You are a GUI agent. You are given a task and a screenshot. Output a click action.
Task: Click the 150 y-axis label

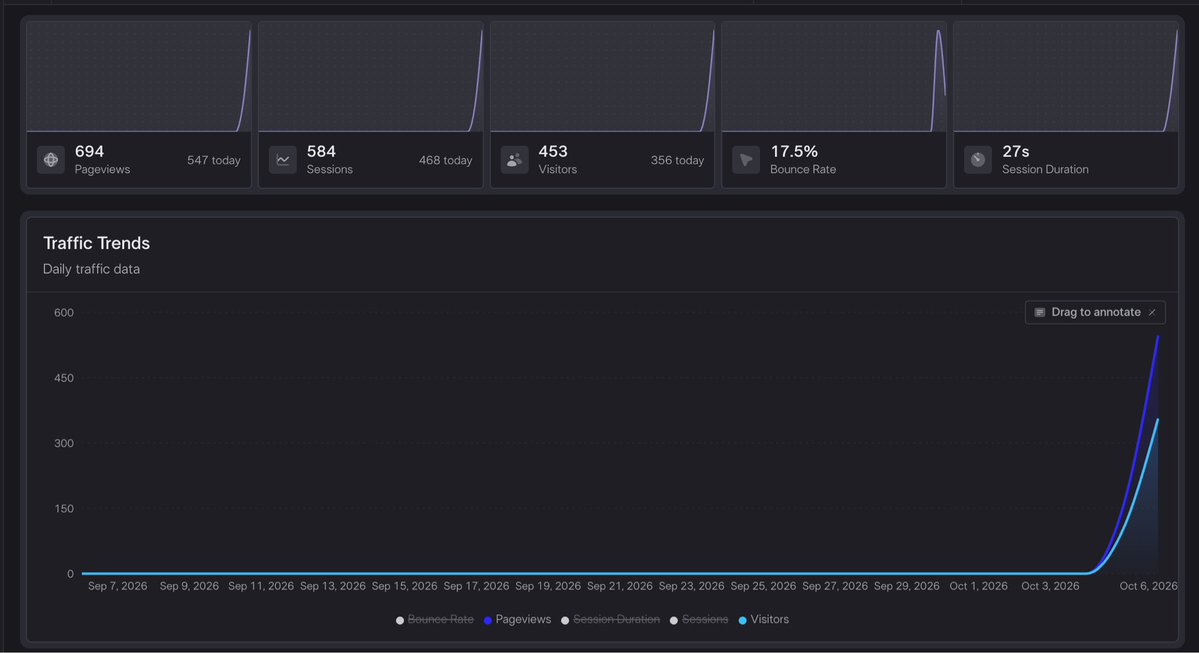(64, 508)
